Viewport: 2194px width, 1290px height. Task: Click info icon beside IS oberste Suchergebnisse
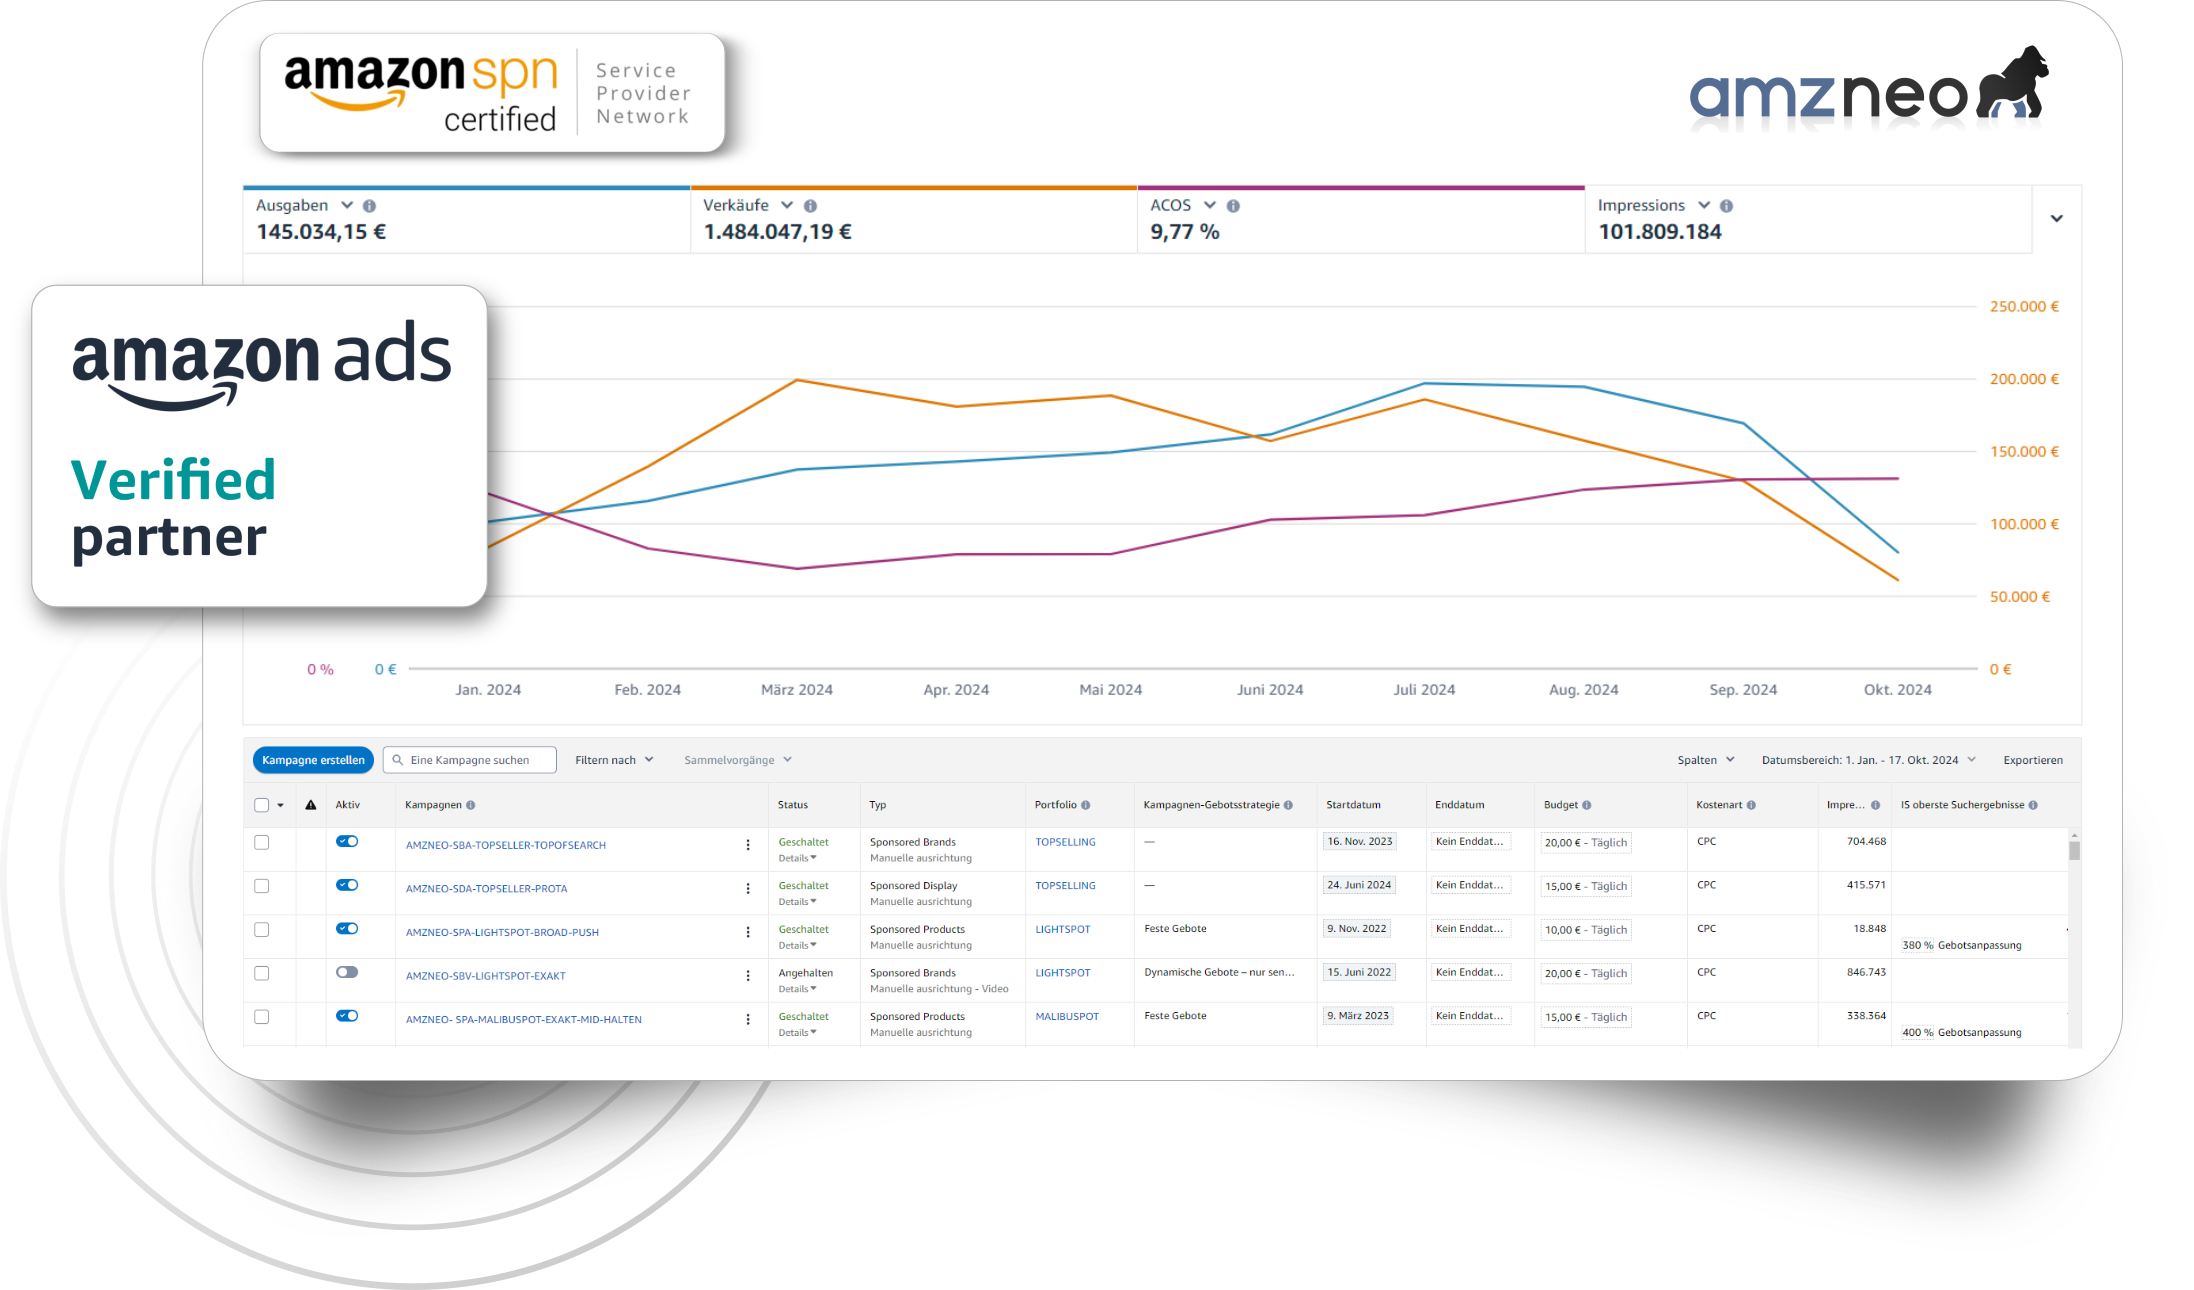2033,805
